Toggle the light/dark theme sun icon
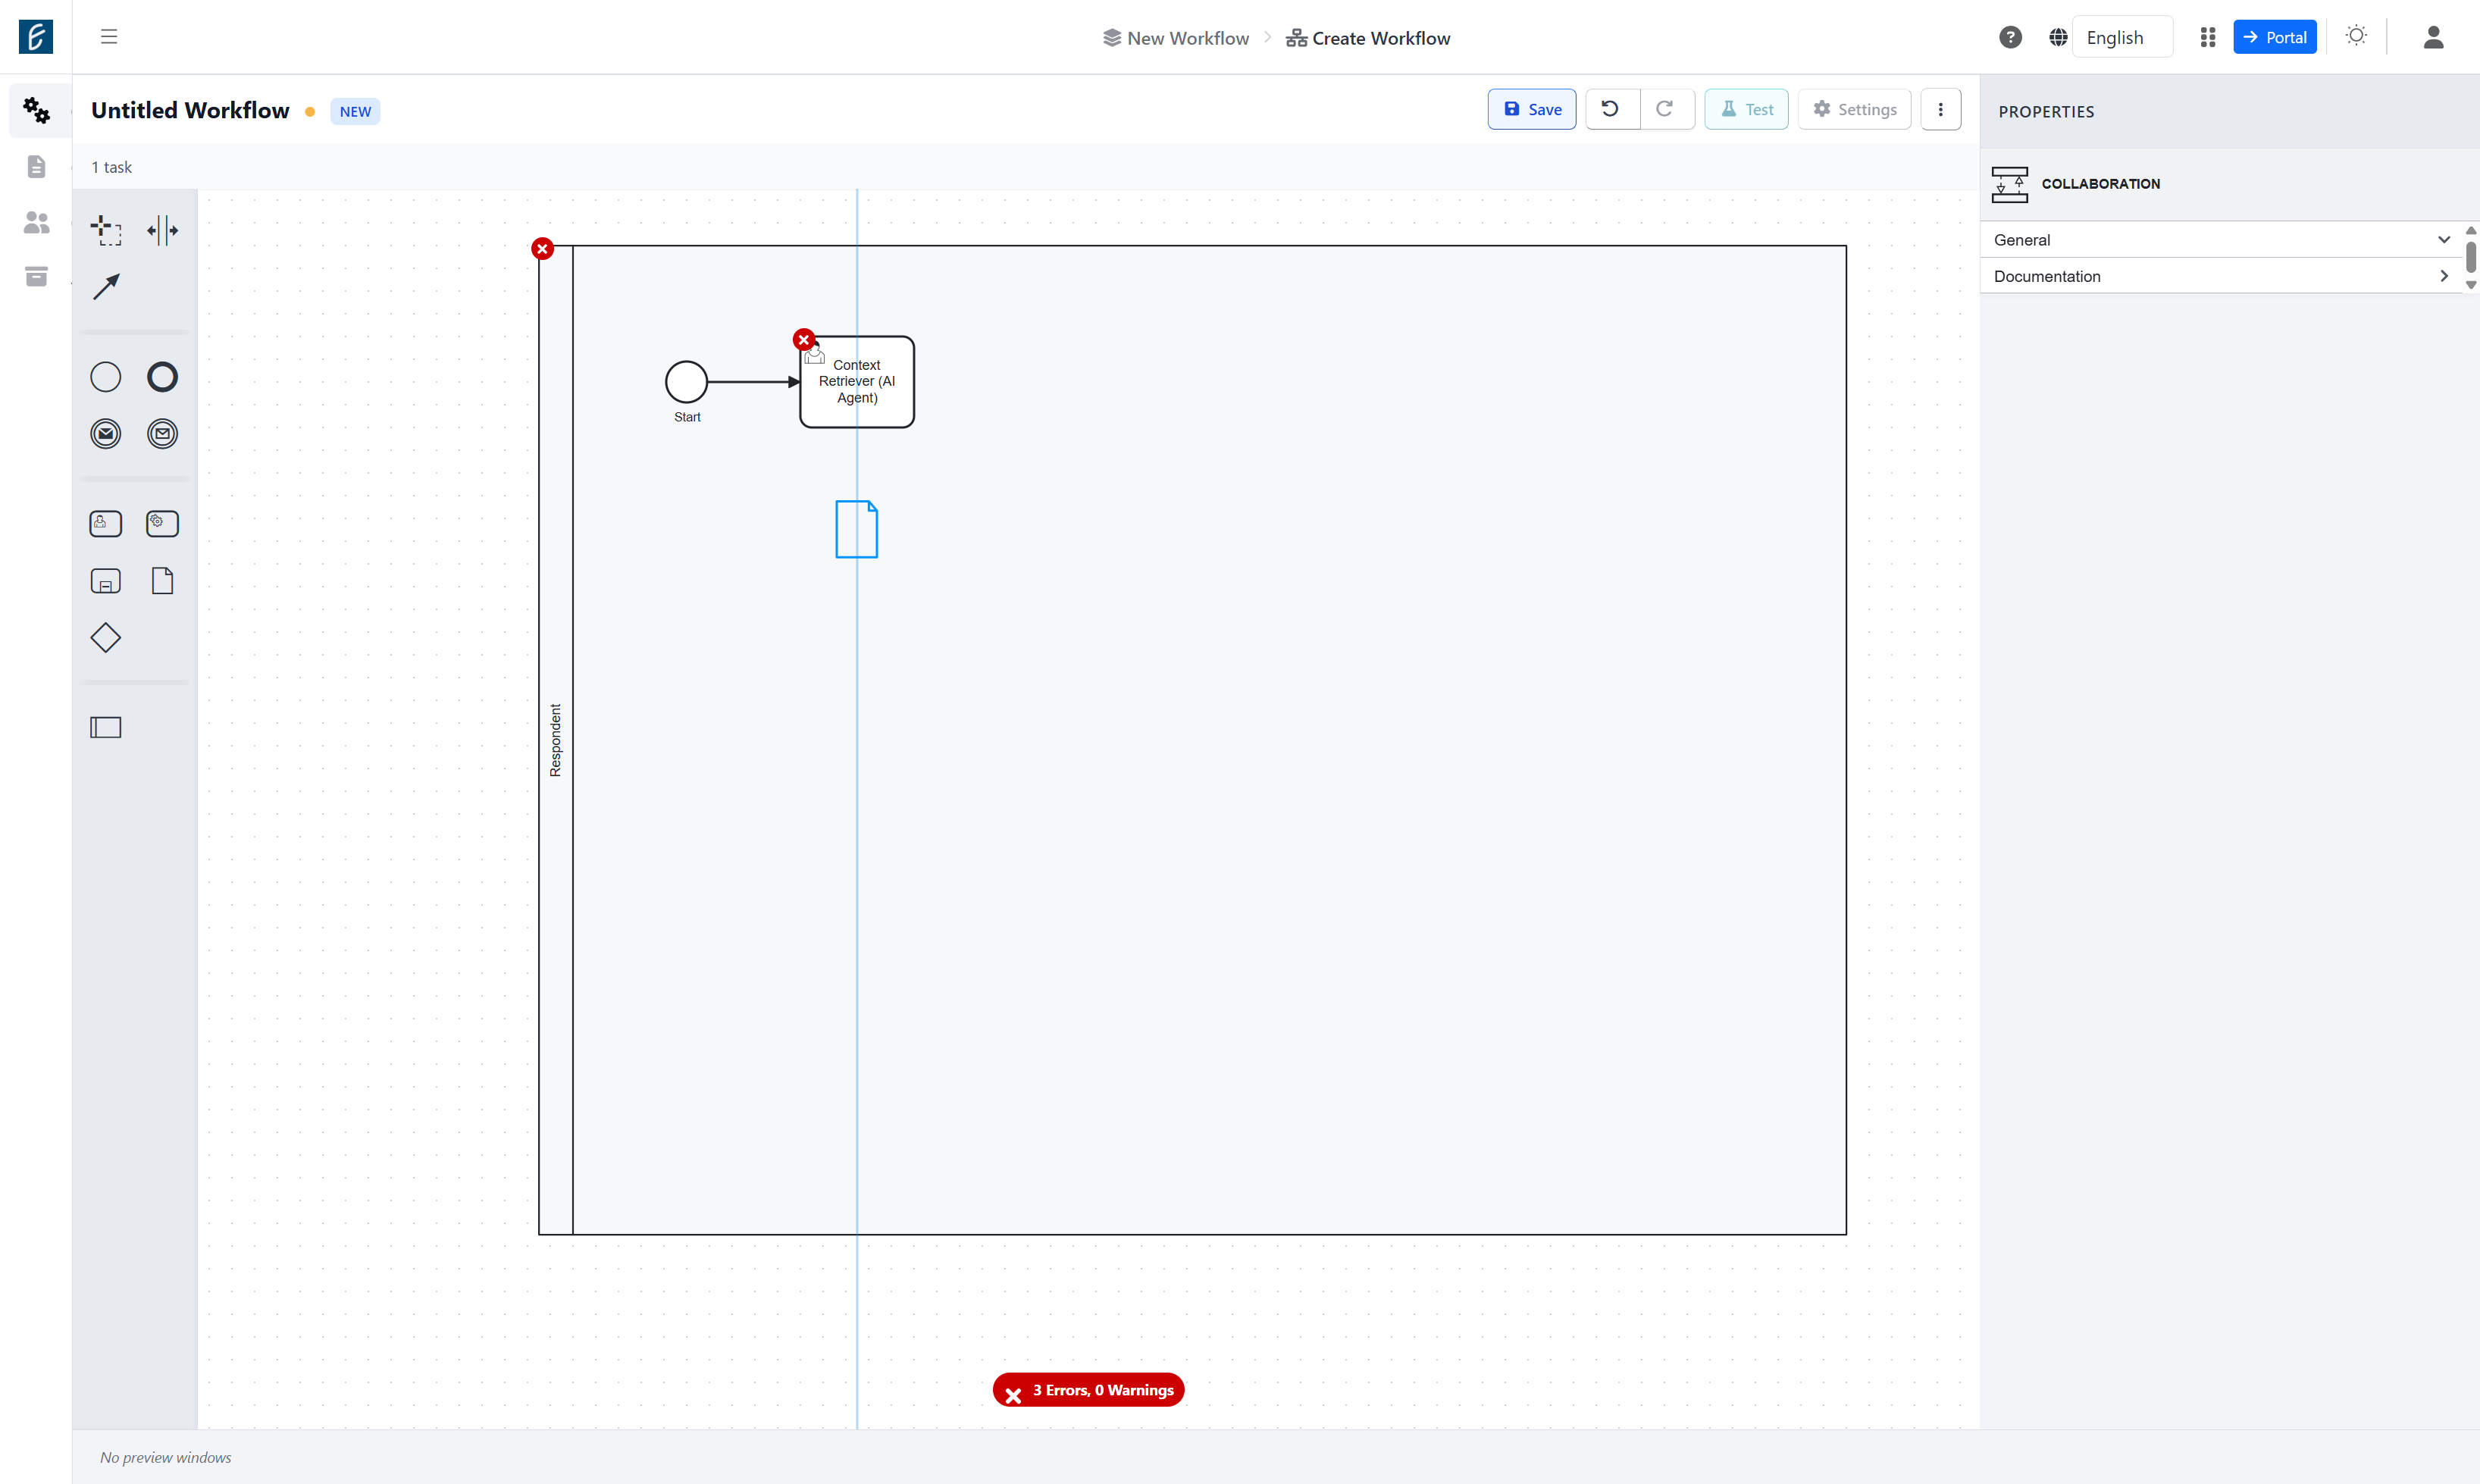2480x1484 pixels. [2357, 36]
